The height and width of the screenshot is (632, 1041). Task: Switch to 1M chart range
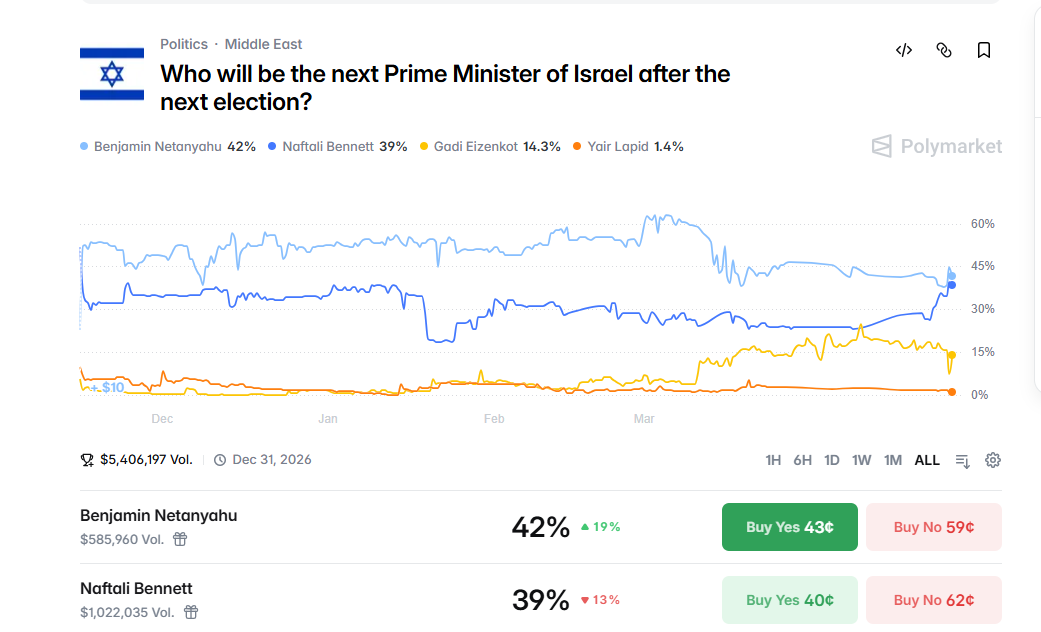(x=893, y=460)
